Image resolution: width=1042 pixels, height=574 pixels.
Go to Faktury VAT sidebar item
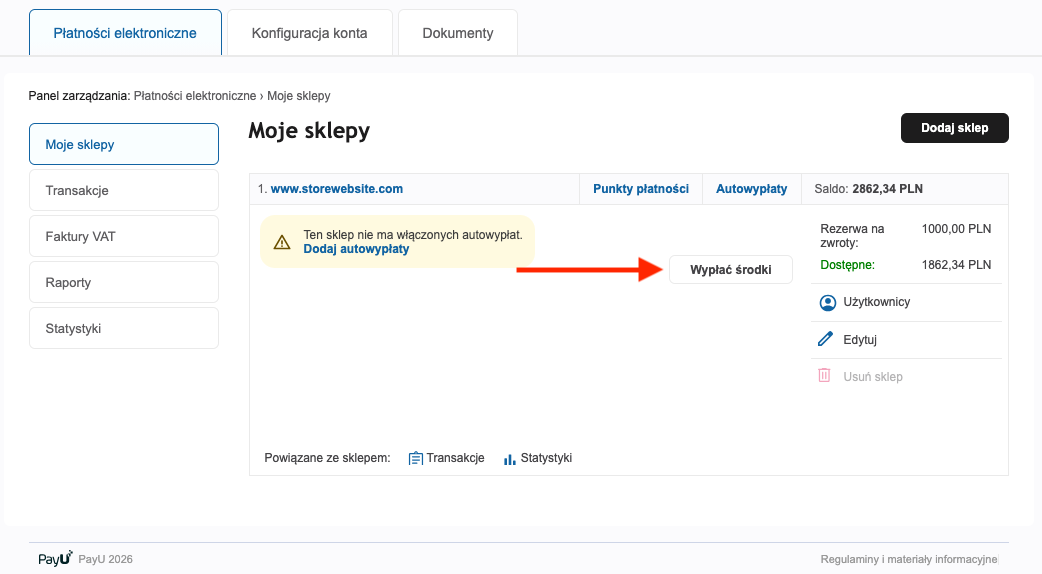pos(124,236)
